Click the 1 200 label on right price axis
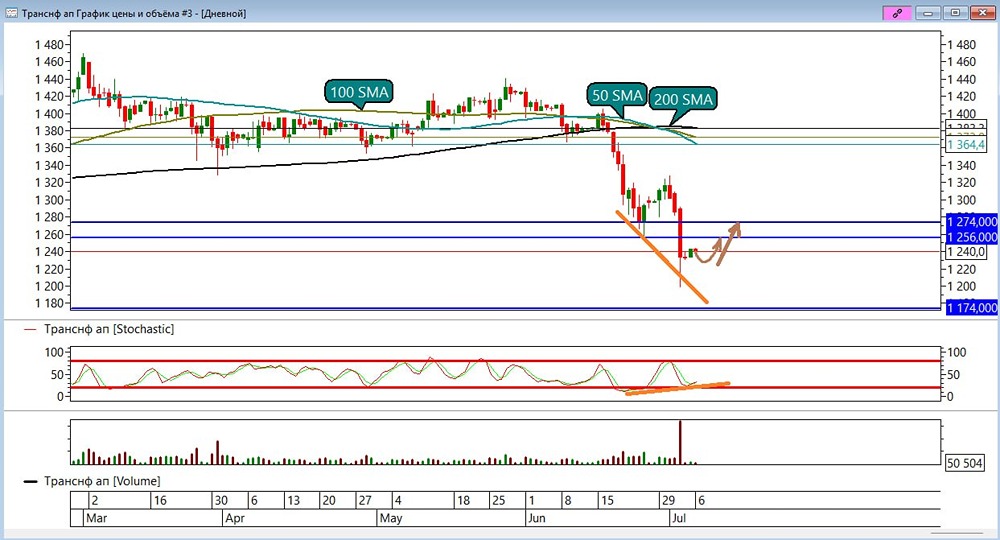1000x540 pixels. click(x=962, y=286)
